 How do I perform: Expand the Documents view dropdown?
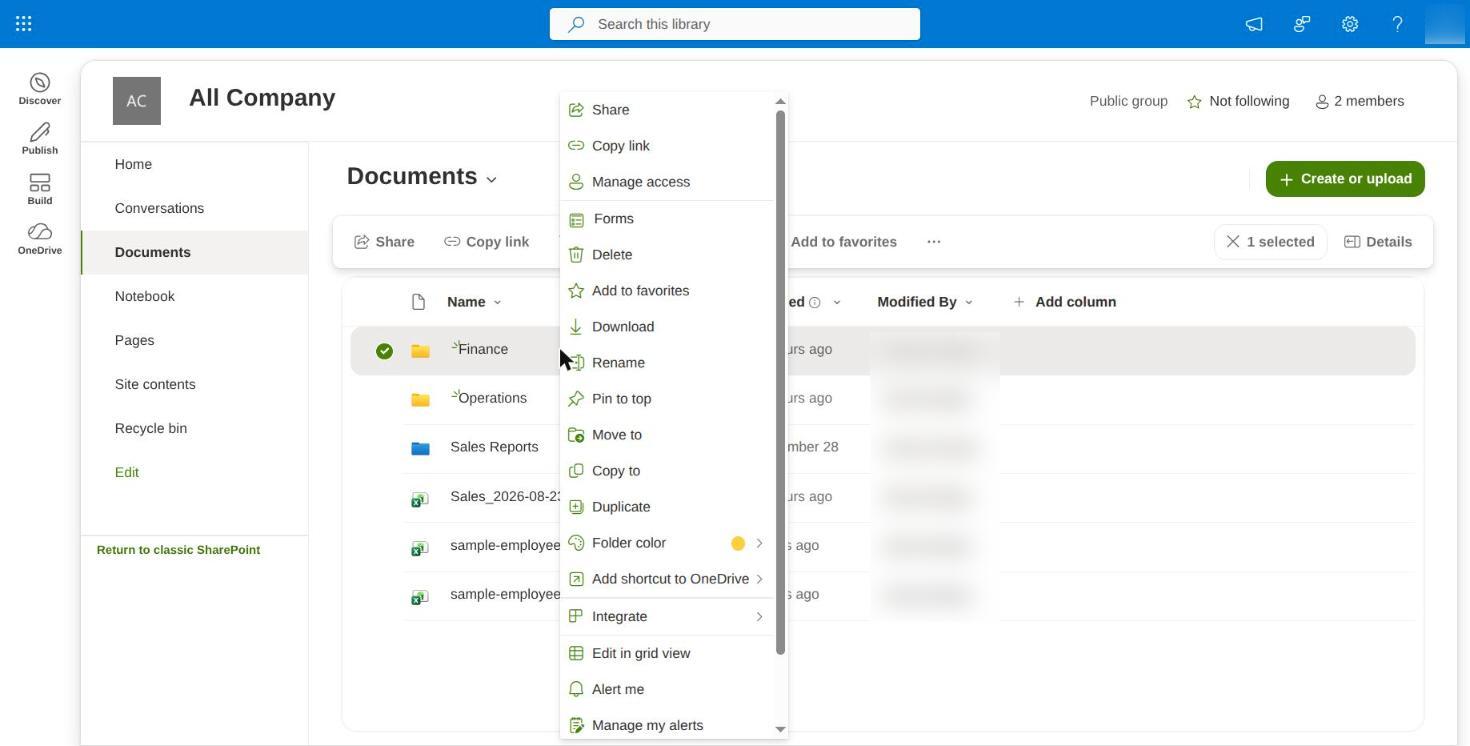(x=492, y=180)
